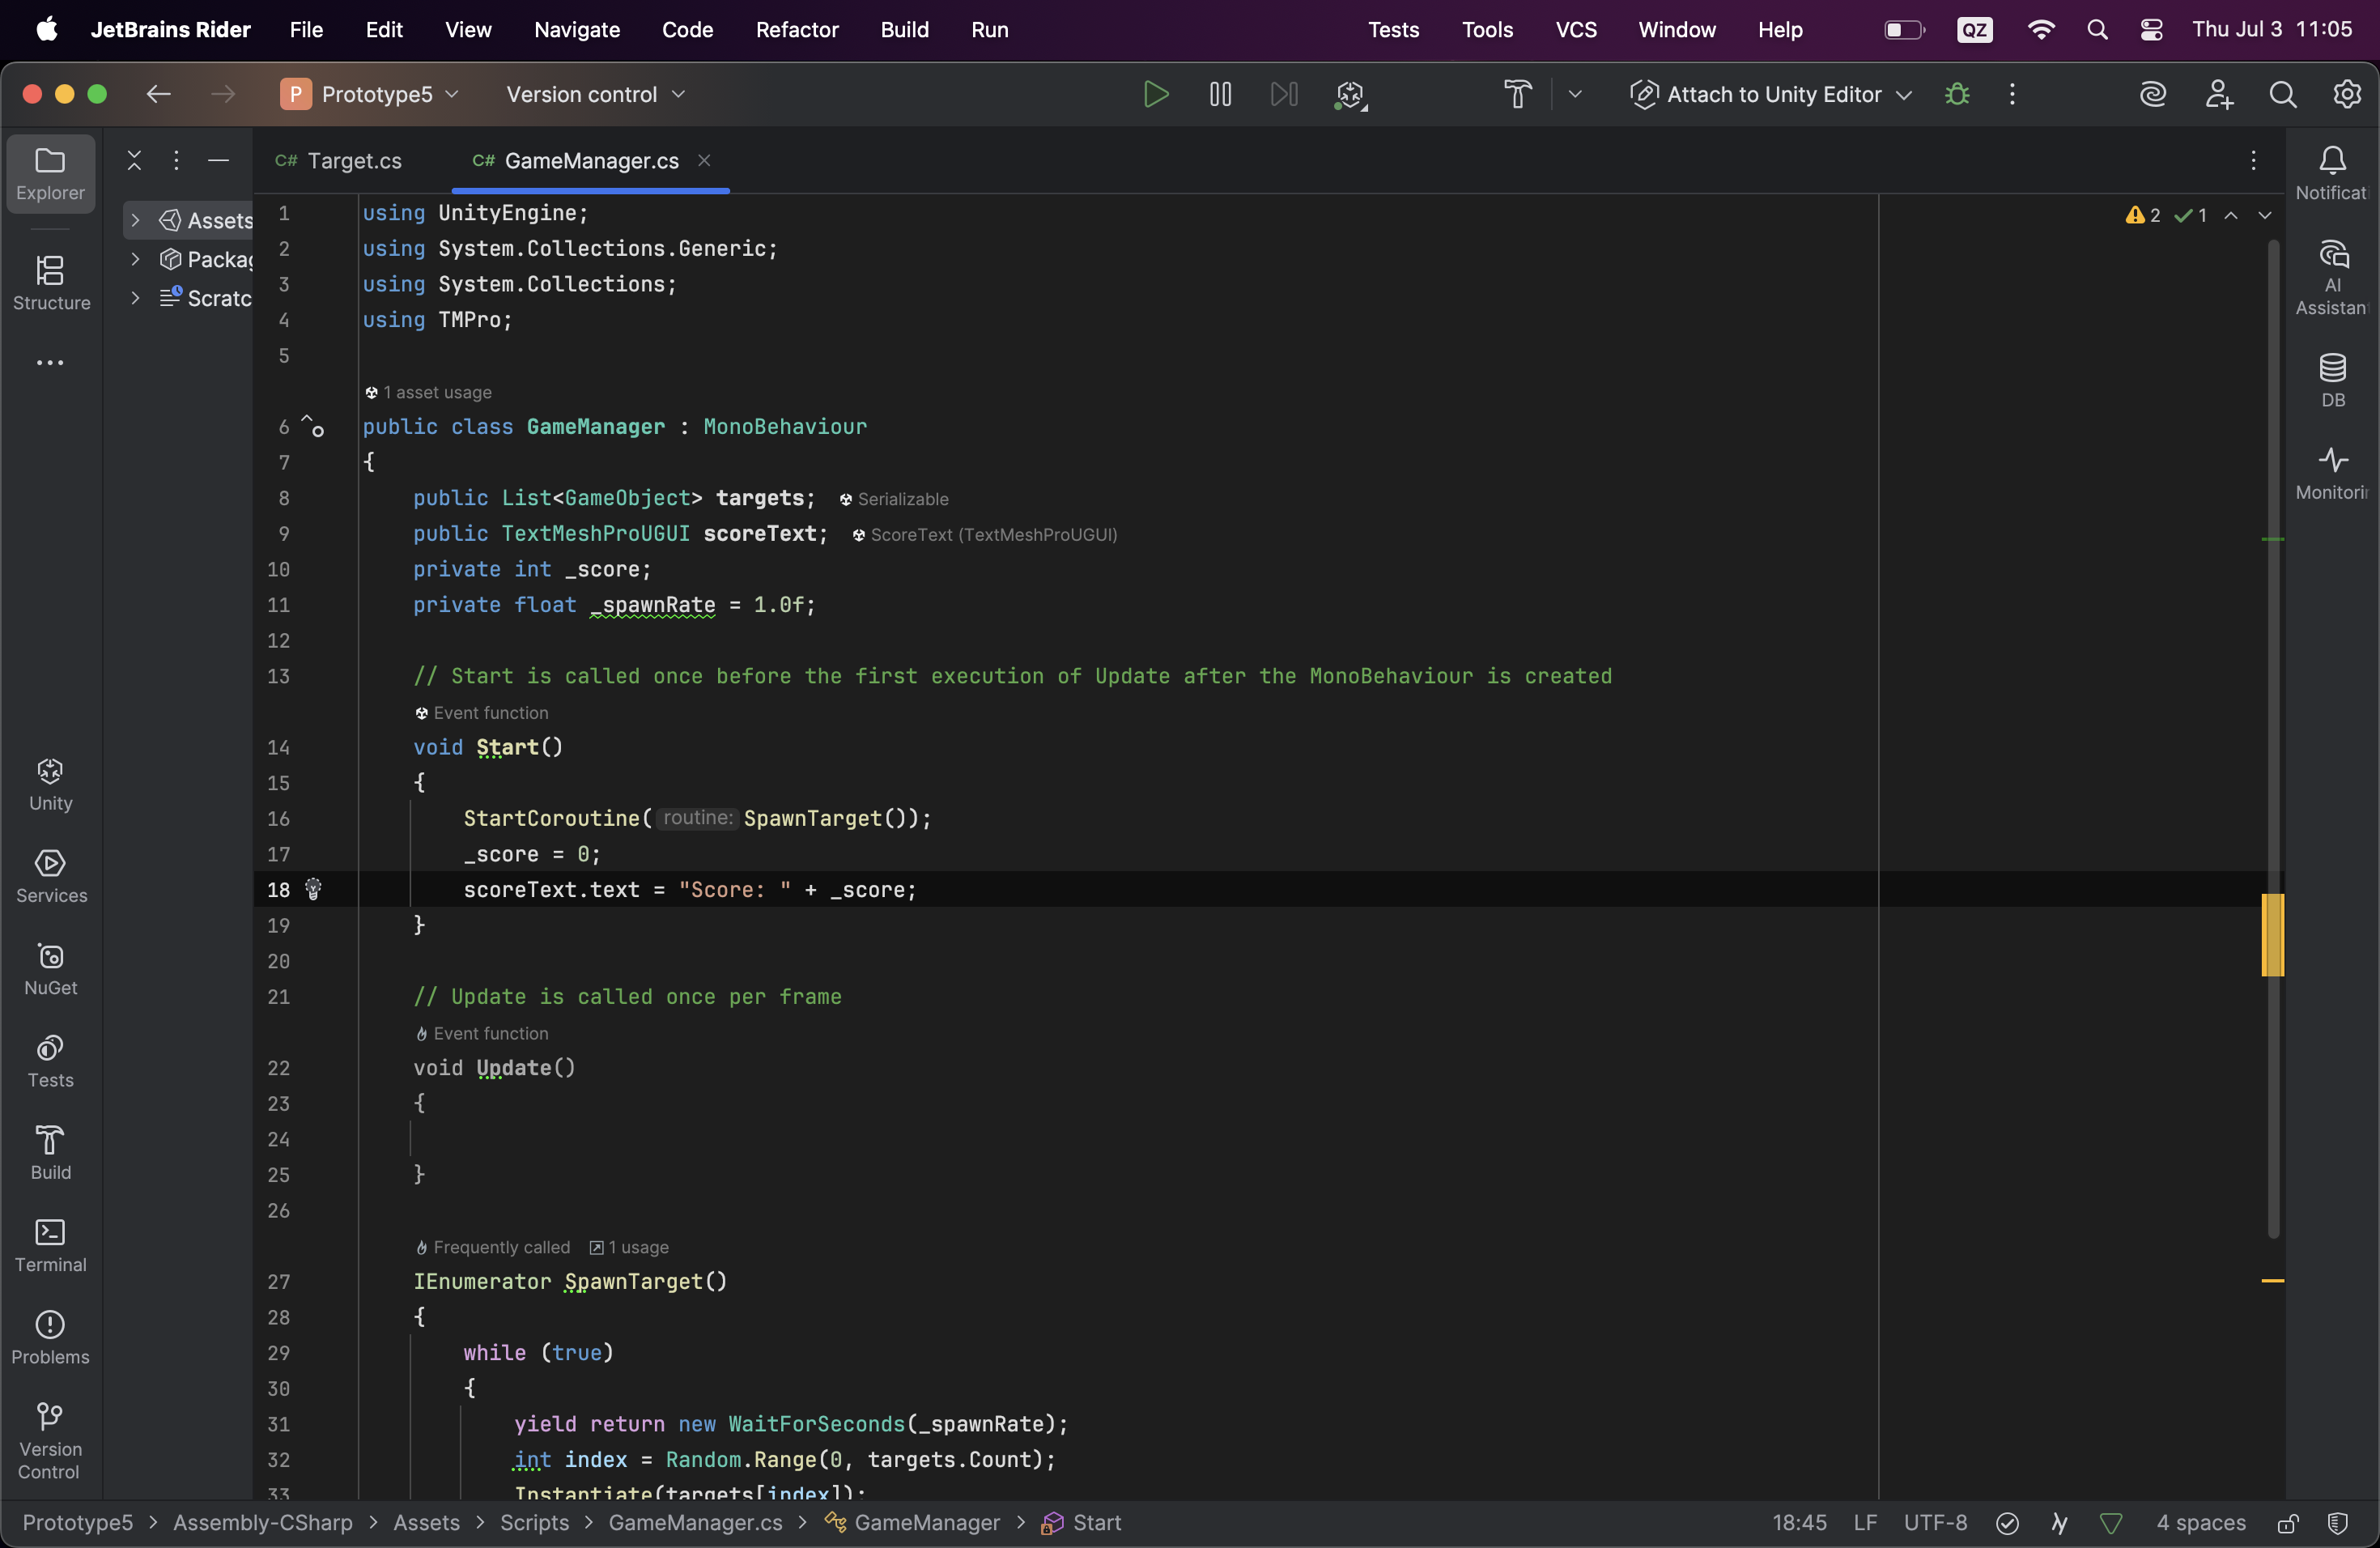
Task: Switch to the Target.cs tab
Action: click(340, 160)
